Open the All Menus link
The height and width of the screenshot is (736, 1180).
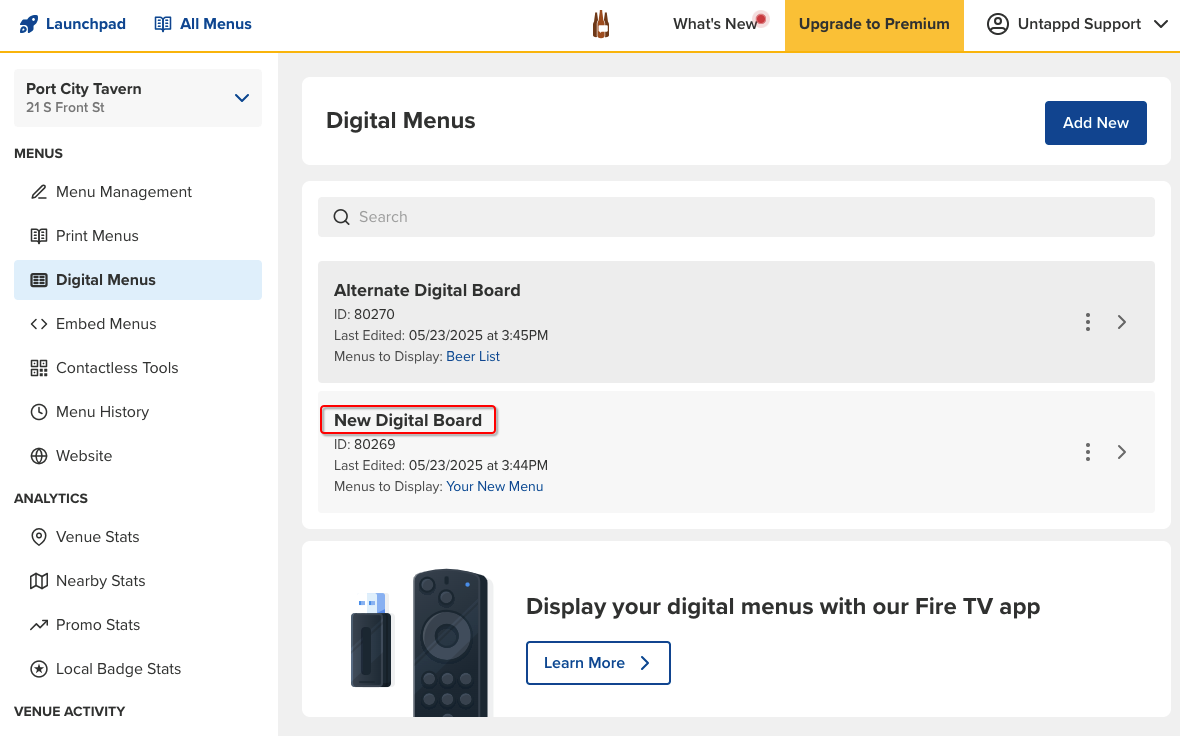coord(203,24)
